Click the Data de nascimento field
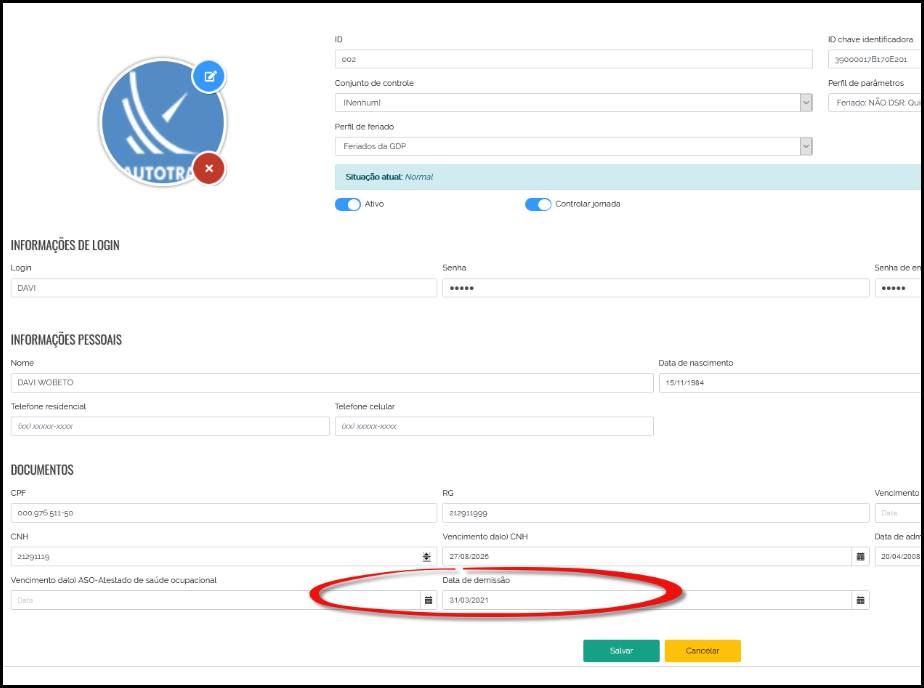 click(790, 383)
